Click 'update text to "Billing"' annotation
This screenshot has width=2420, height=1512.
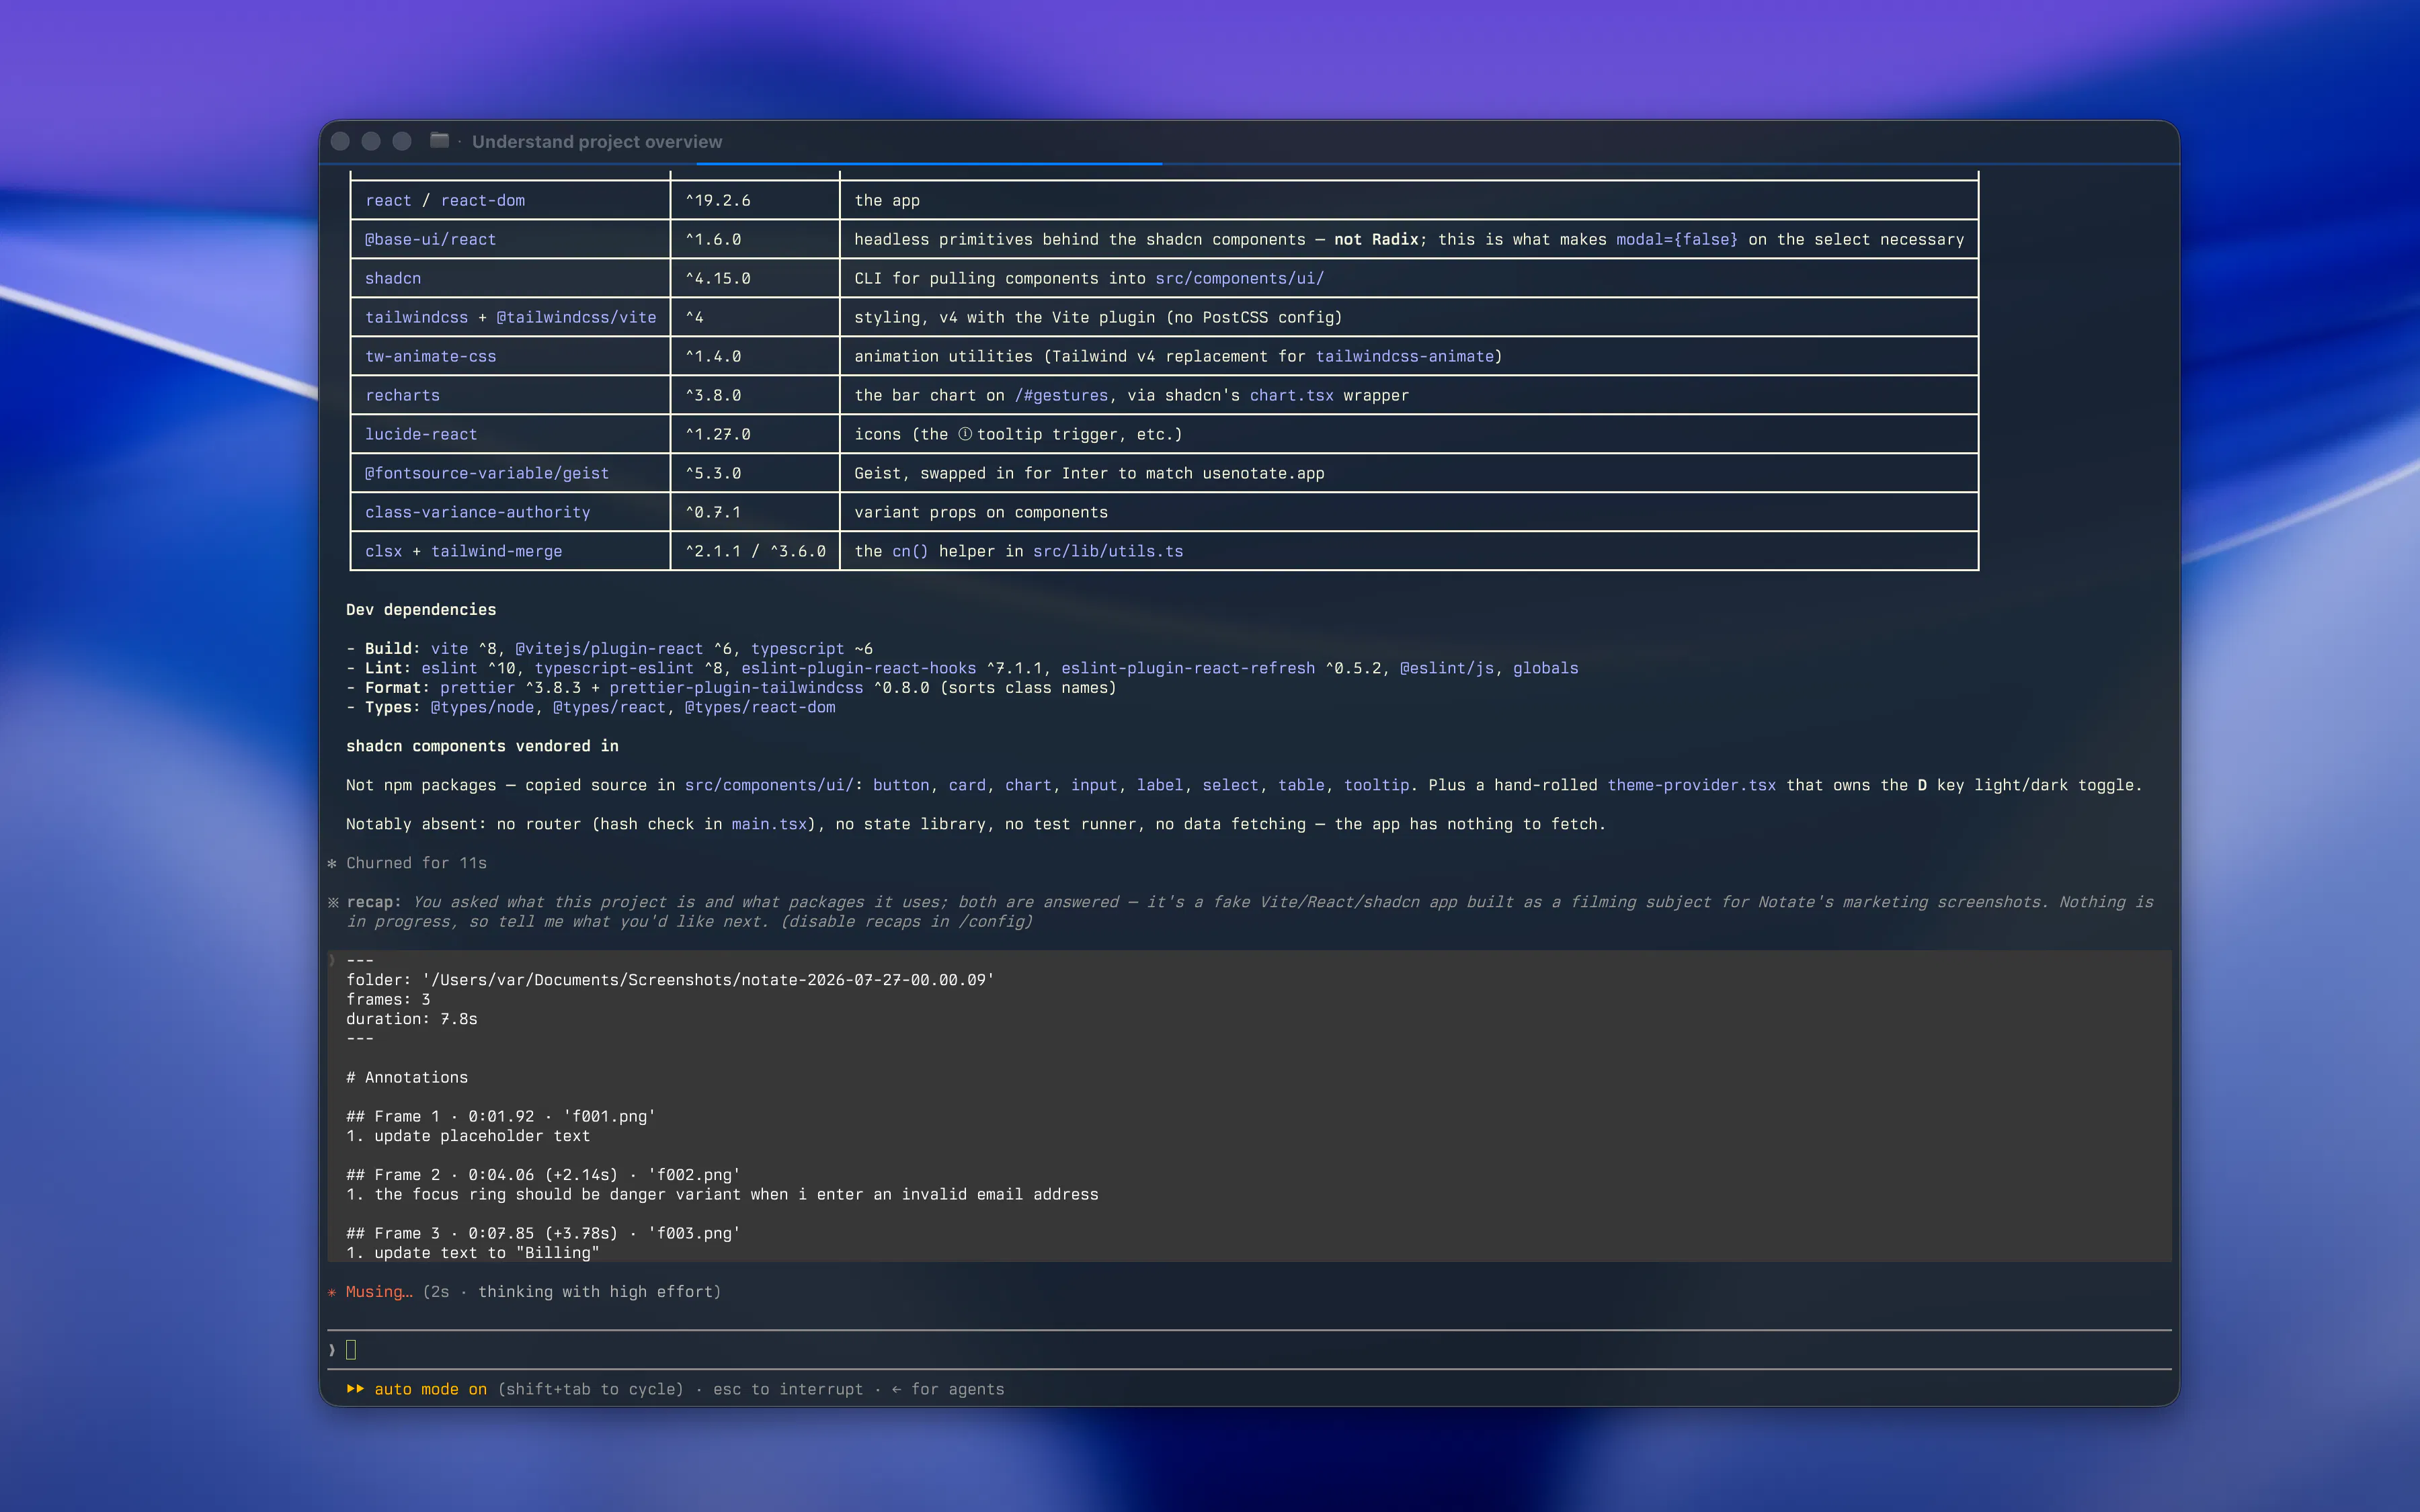point(487,1253)
